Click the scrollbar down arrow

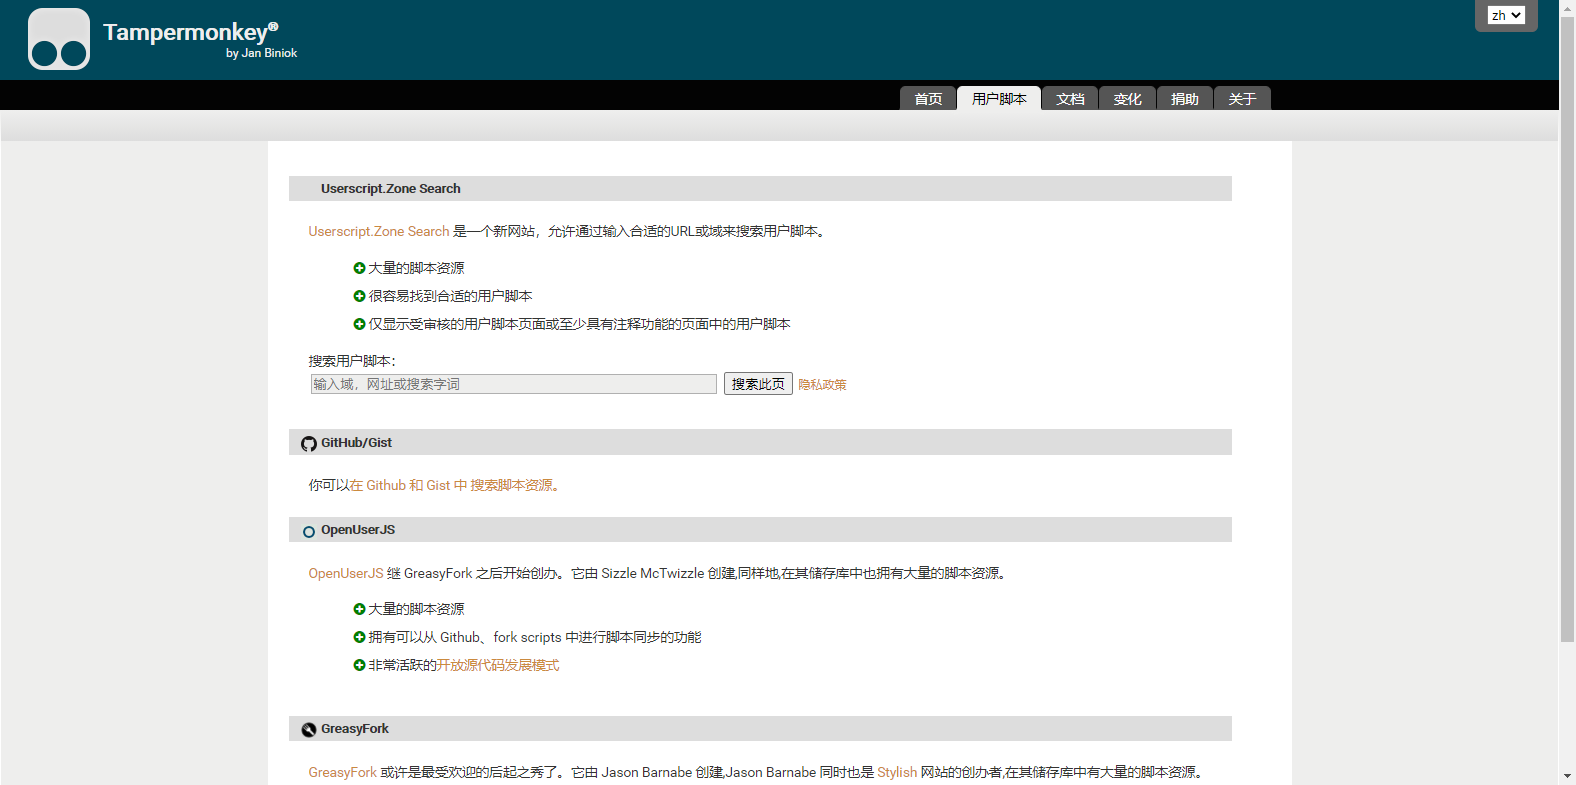click(1567, 776)
